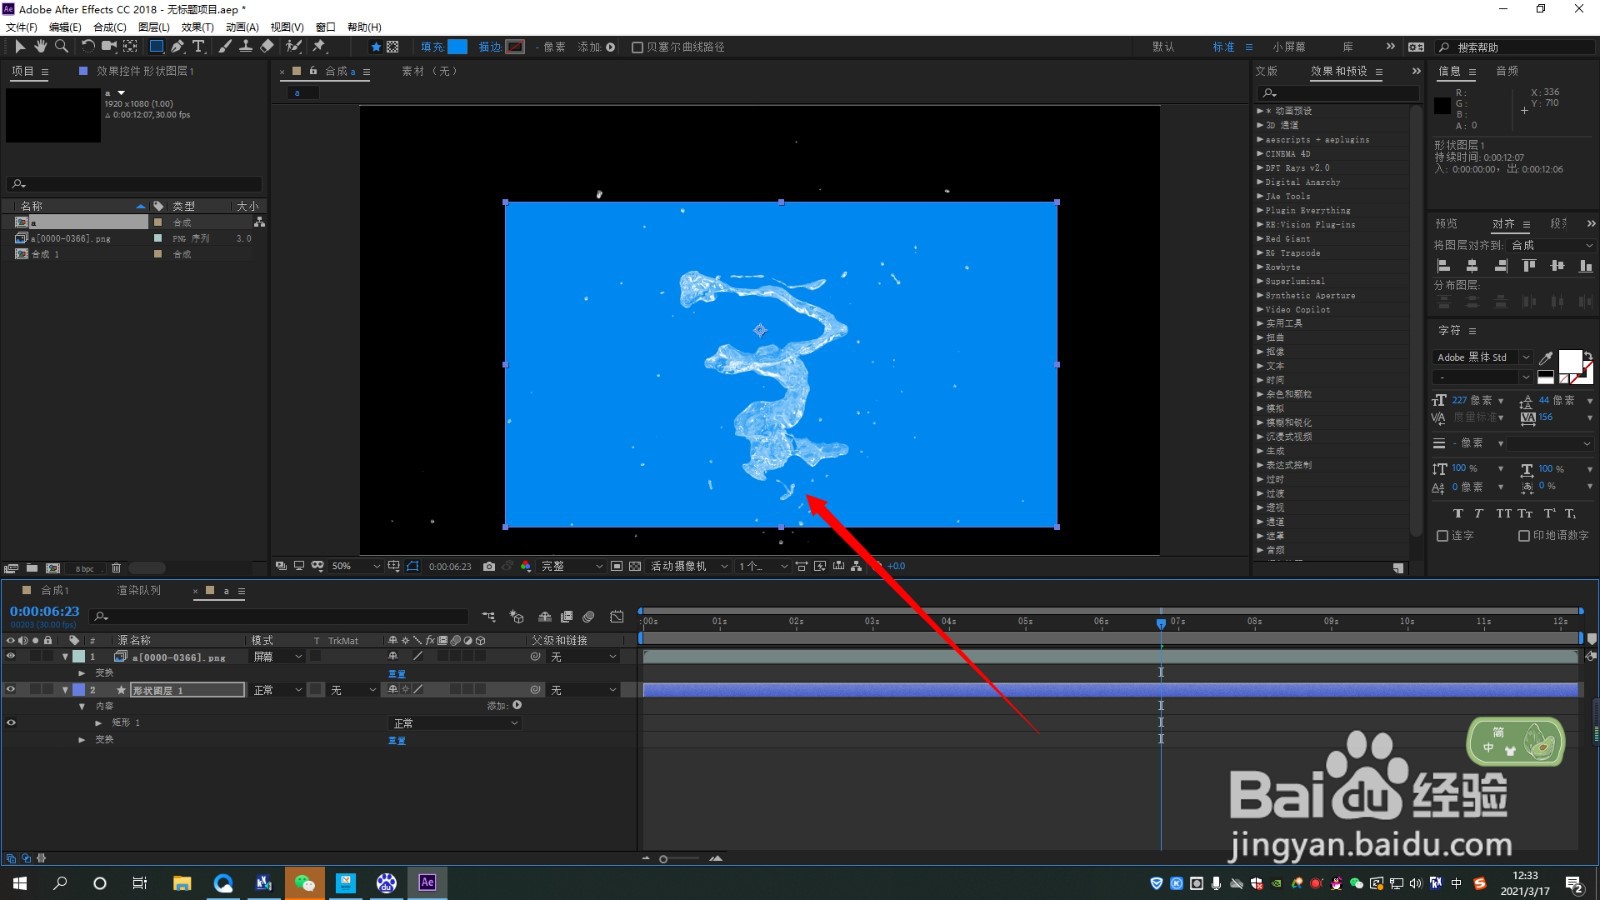Hide the a[0000-0366].png layer

(x=11, y=657)
